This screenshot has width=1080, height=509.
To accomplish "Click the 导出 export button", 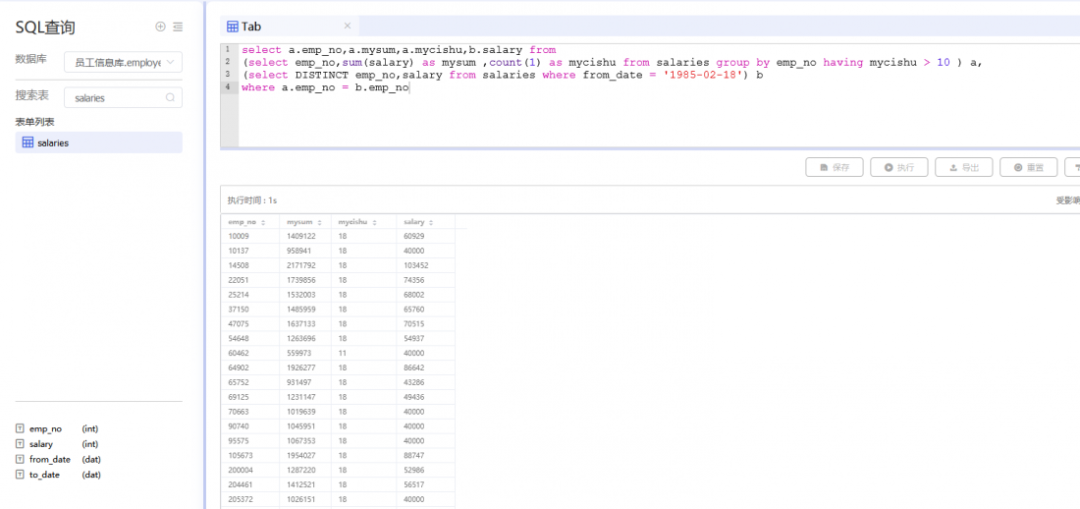I will point(964,167).
